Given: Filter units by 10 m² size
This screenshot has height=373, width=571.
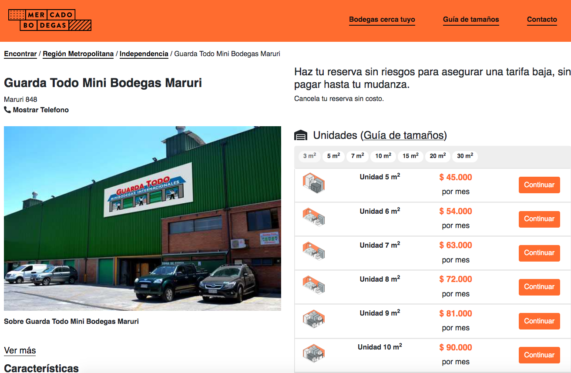Looking at the screenshot, I should [x=383, y=156].
